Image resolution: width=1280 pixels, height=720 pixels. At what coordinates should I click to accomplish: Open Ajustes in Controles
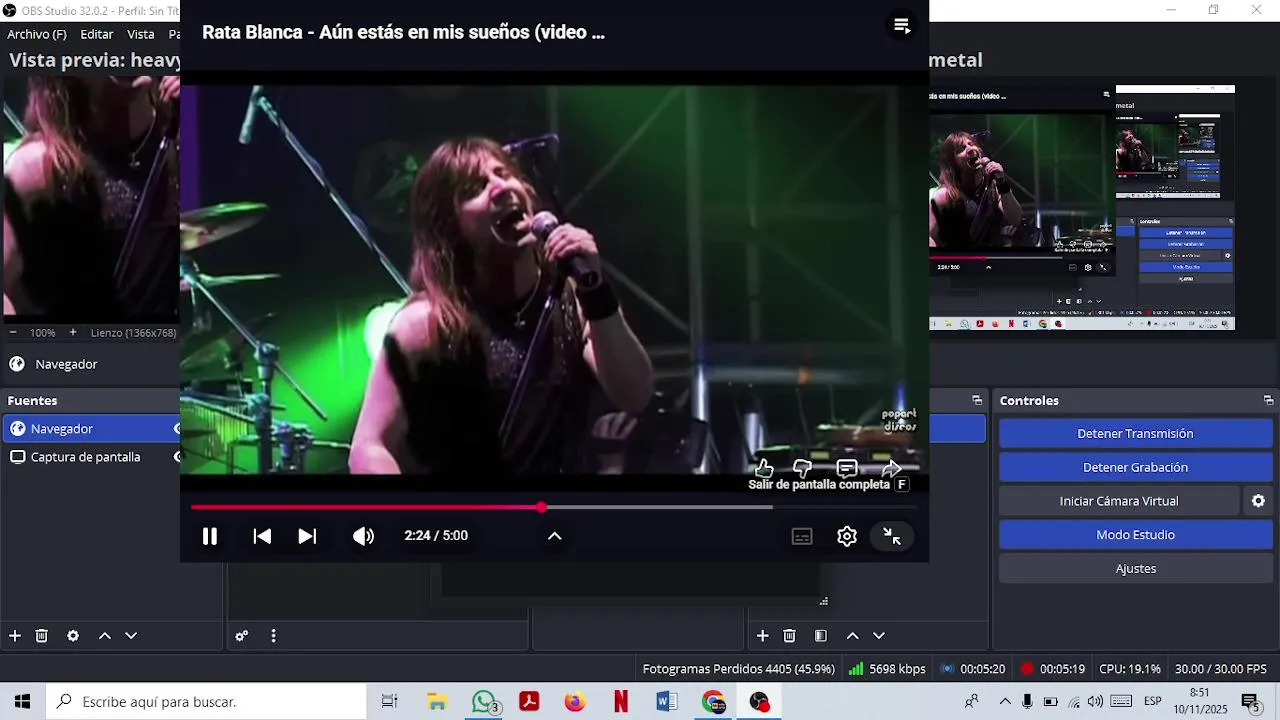tap(1135, 568)
